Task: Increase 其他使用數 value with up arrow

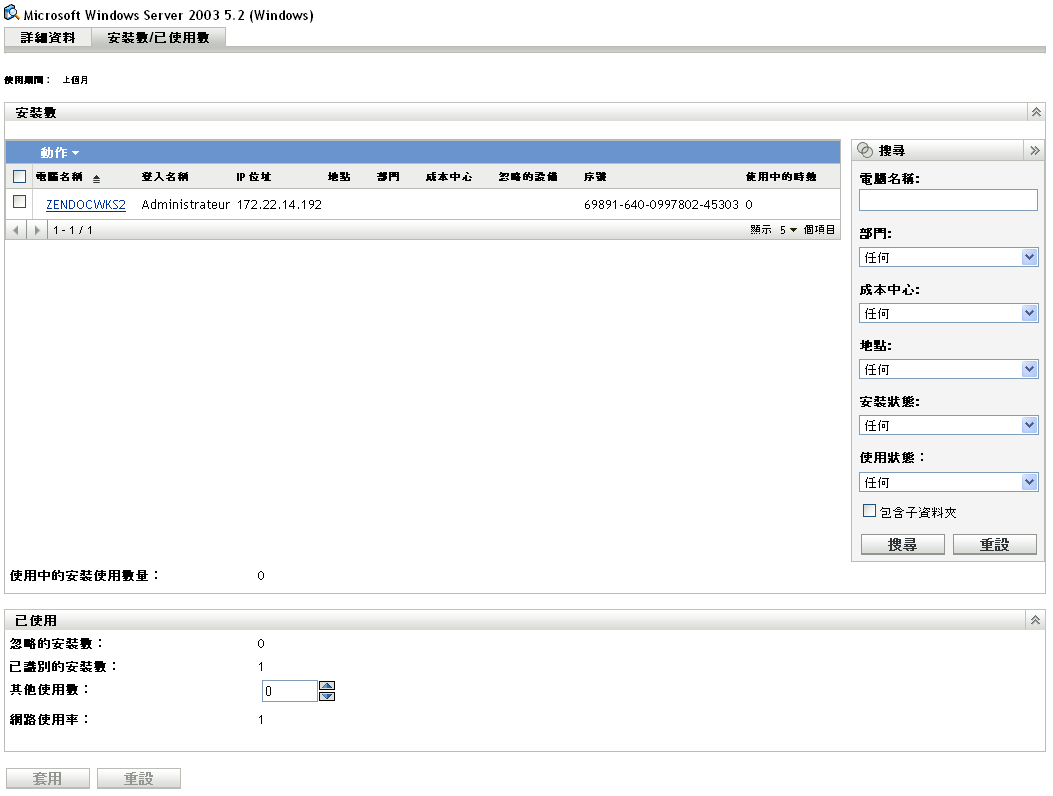Action: pyautogui.click(x=327, y=685)
